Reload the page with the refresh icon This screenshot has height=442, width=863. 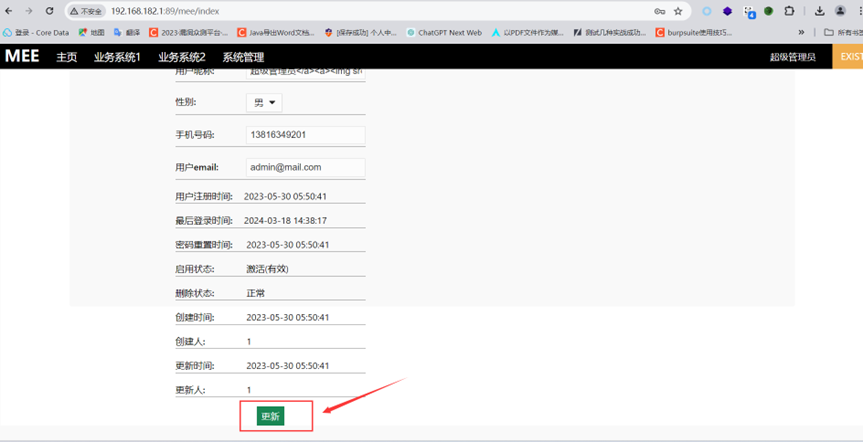click(50, 11)
